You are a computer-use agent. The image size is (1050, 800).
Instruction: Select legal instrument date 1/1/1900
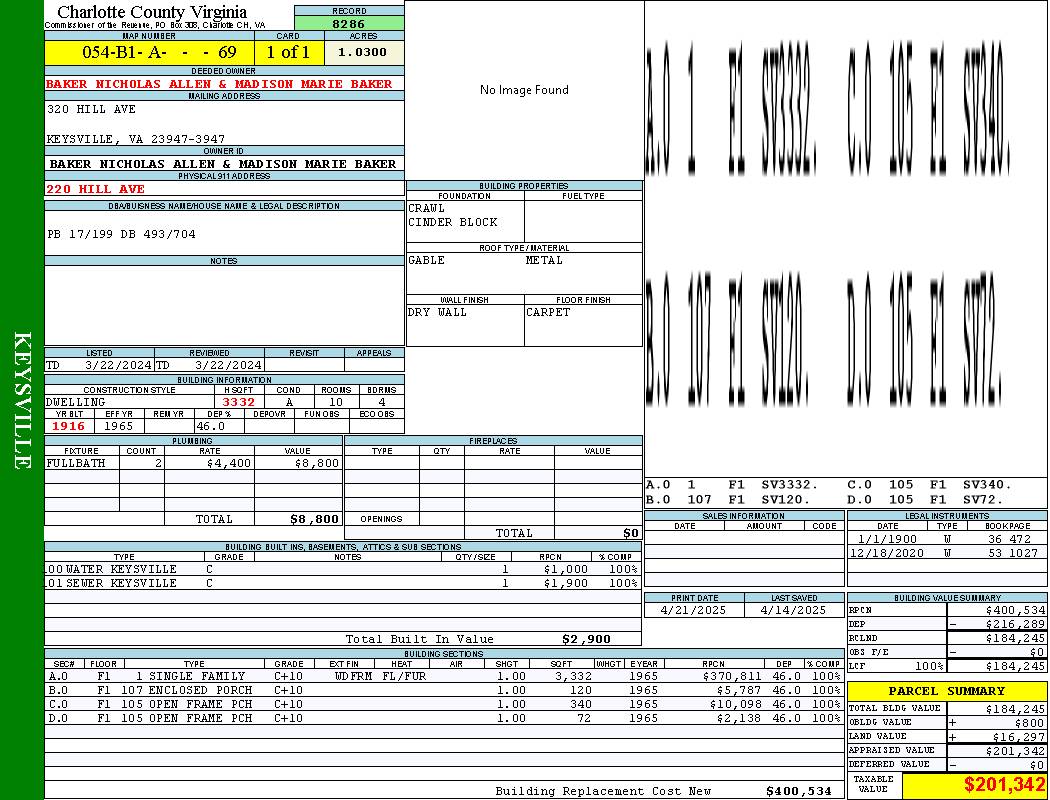click(887, 539)
